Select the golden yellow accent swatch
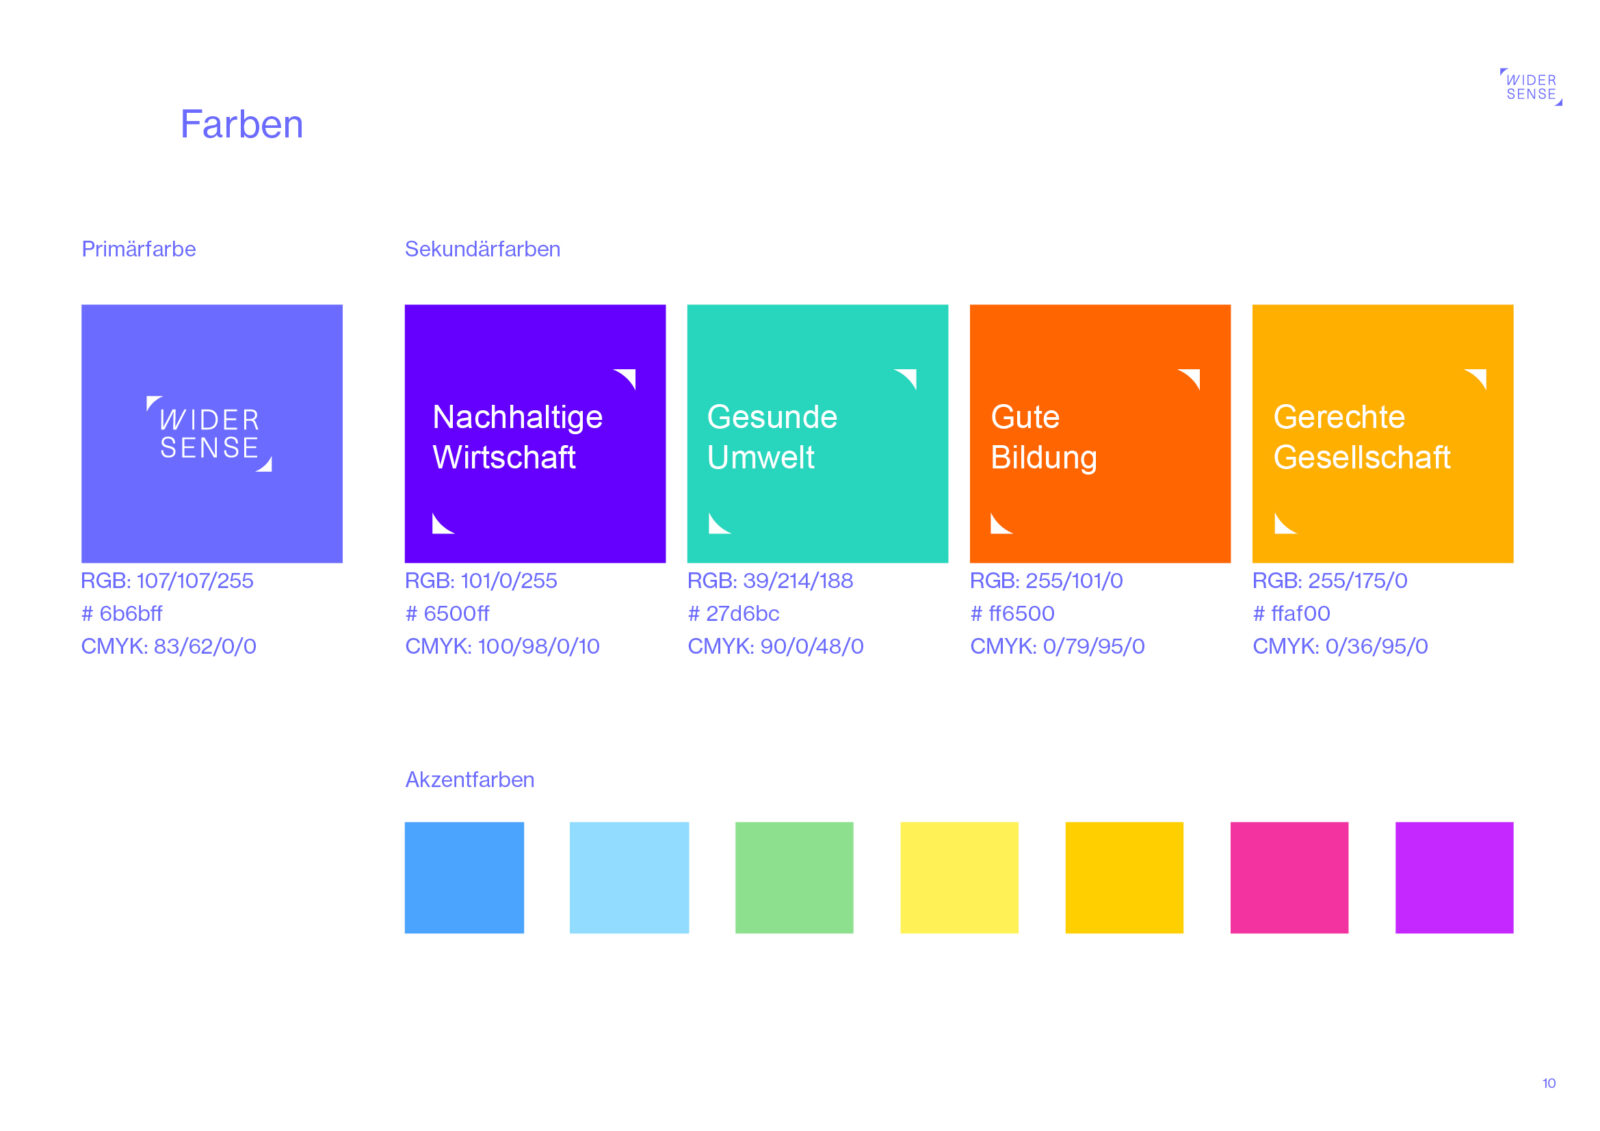Screen dimensions: 1600x1131 point(1124,877)
